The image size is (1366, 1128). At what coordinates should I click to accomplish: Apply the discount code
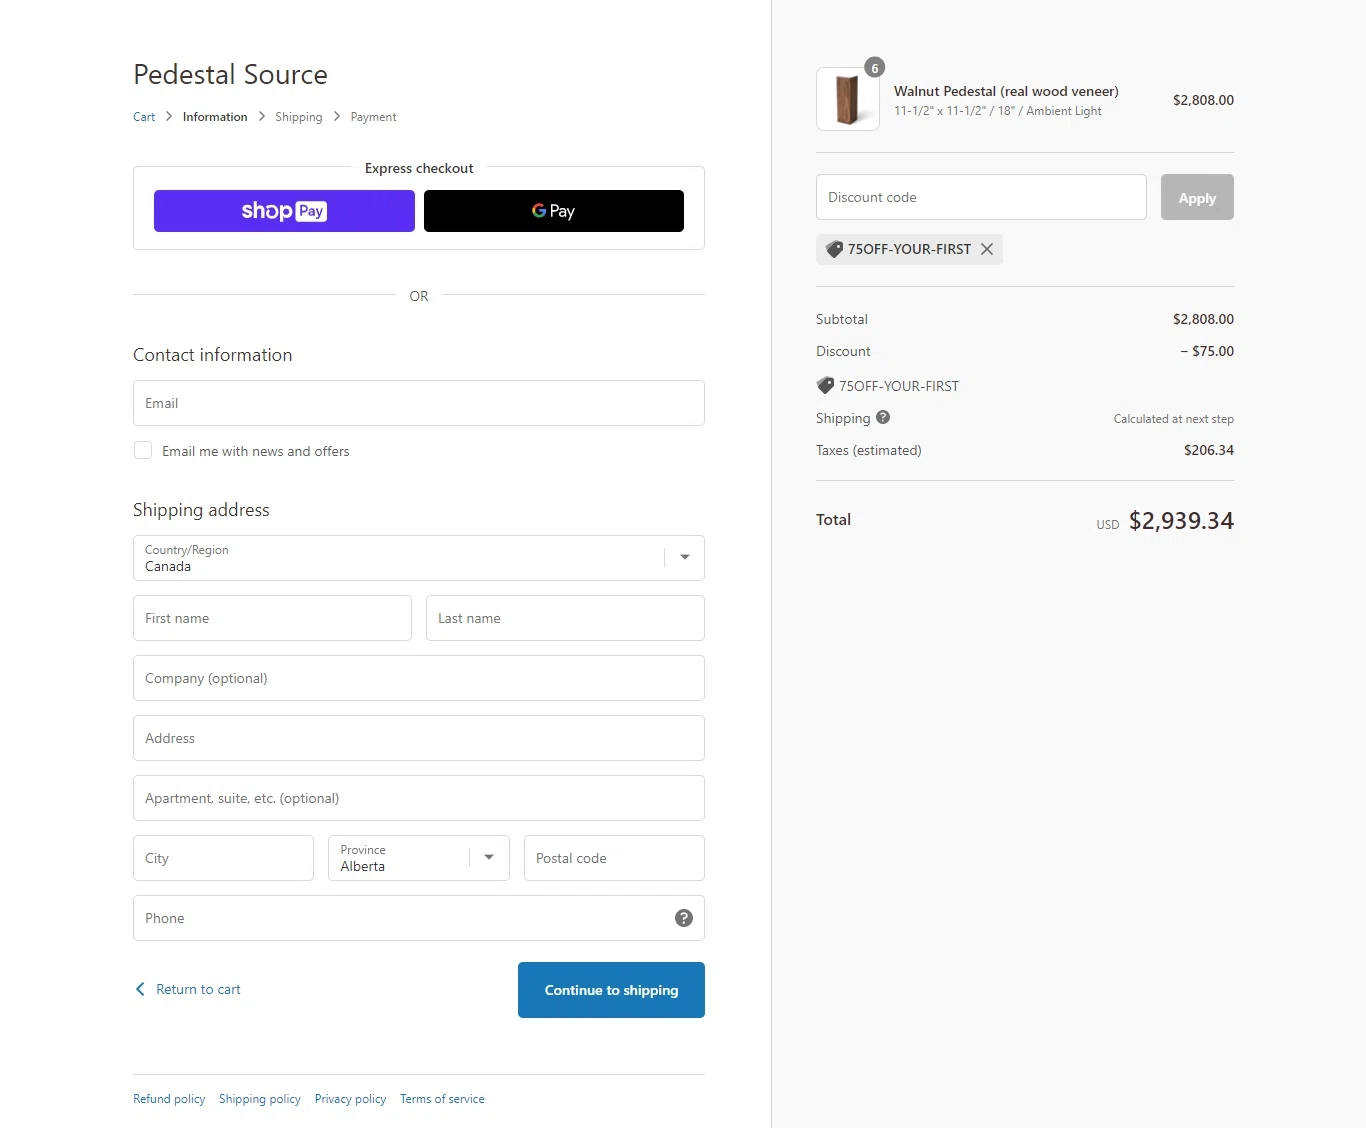coord(1197,197)
